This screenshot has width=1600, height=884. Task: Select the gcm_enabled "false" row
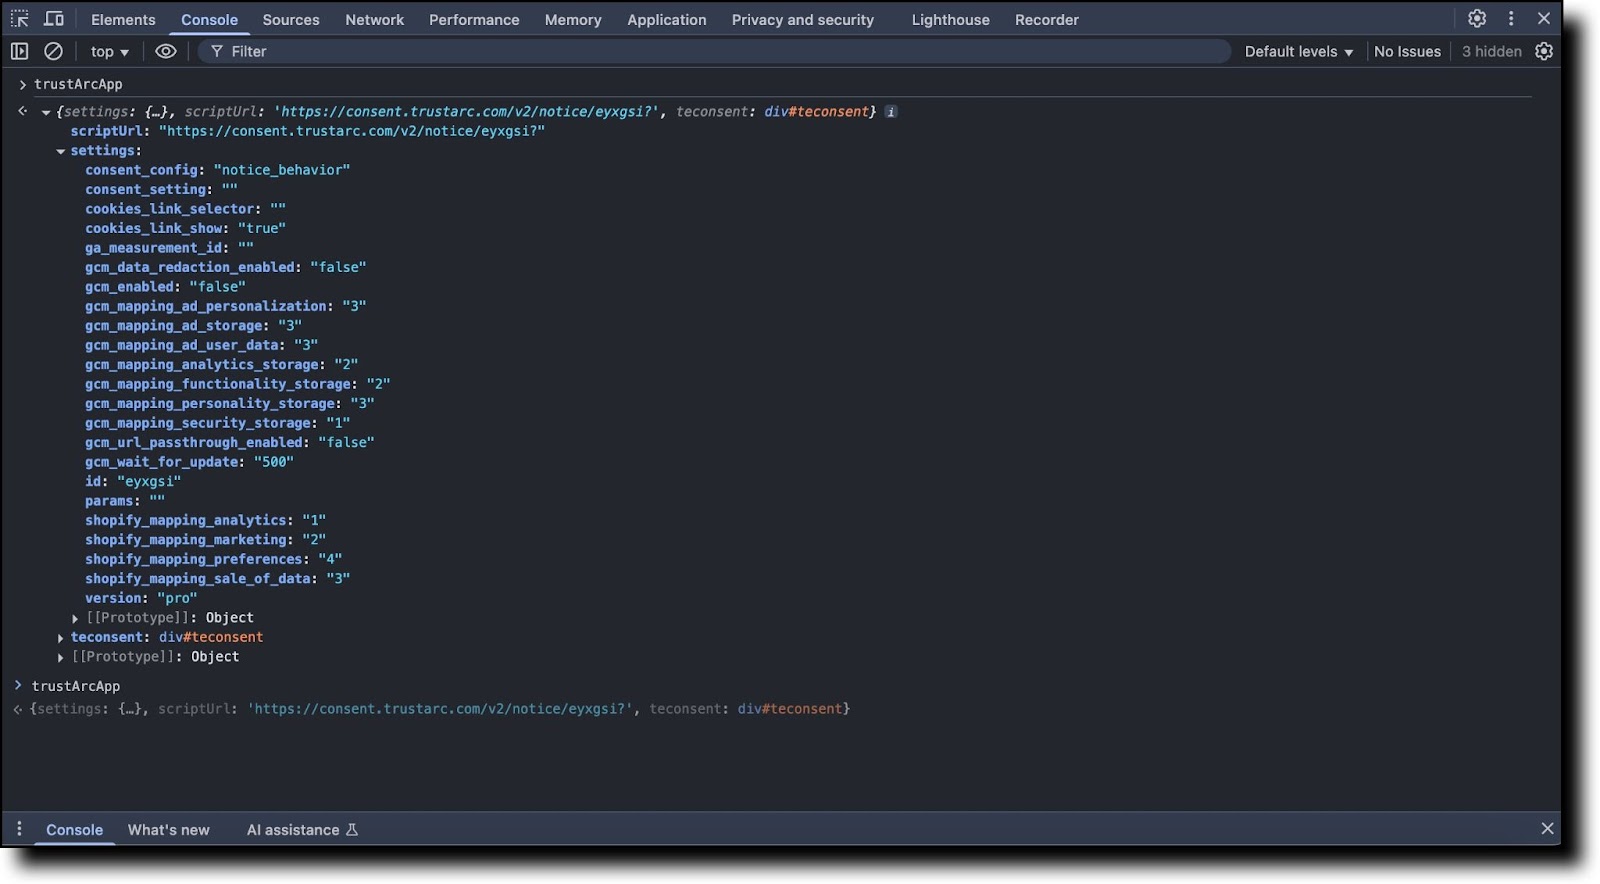[x=165, y=287]
